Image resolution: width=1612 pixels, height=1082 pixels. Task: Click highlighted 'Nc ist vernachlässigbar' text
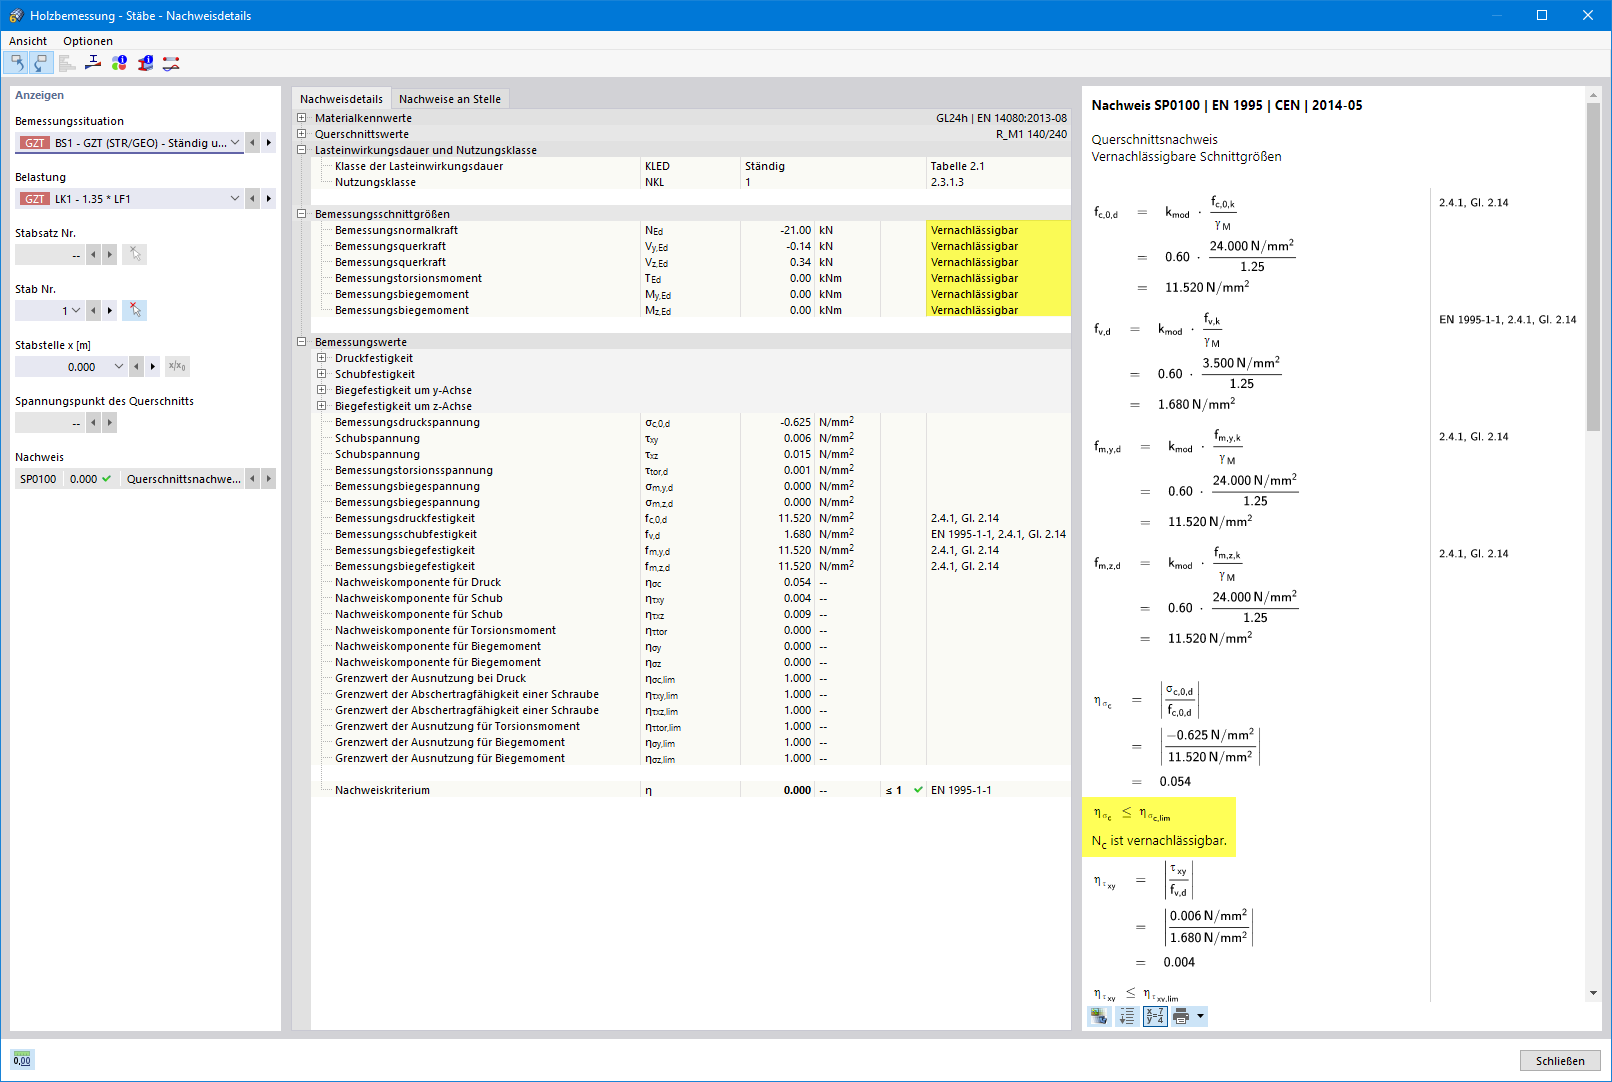pyautogui.click(x=1159, y=841)
